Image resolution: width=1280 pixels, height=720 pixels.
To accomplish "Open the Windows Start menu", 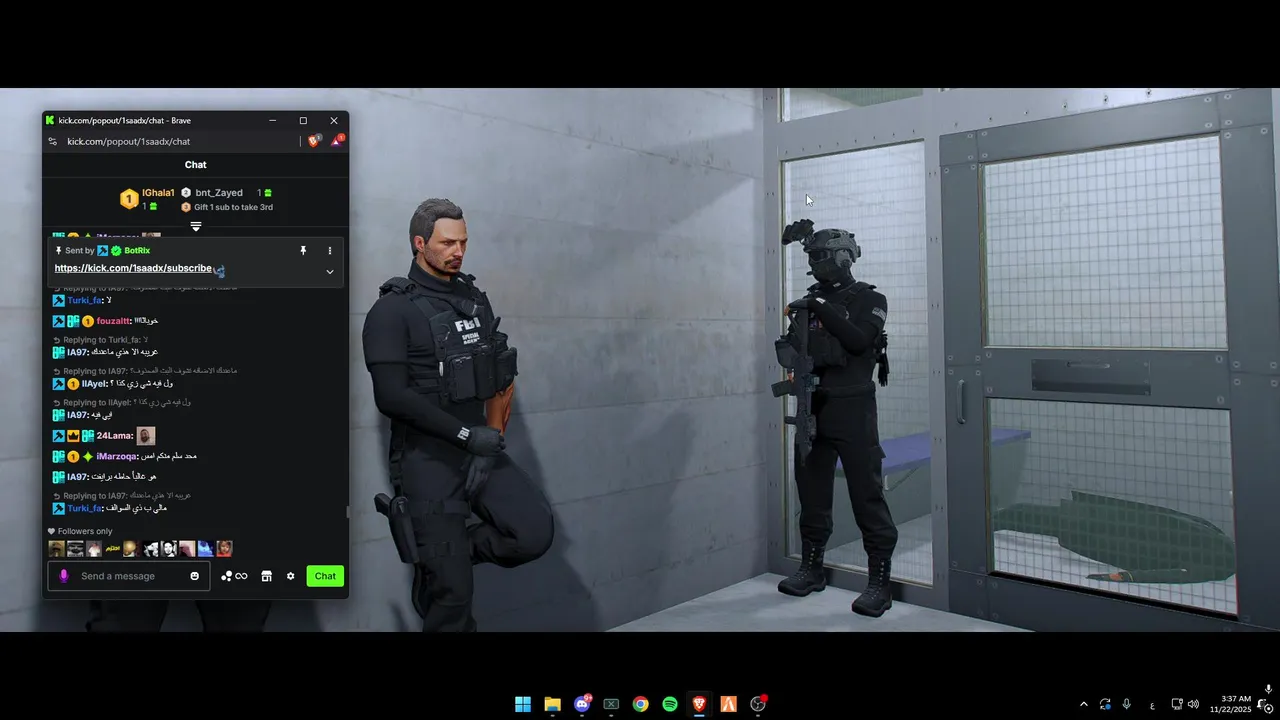I will pos(523,704).
